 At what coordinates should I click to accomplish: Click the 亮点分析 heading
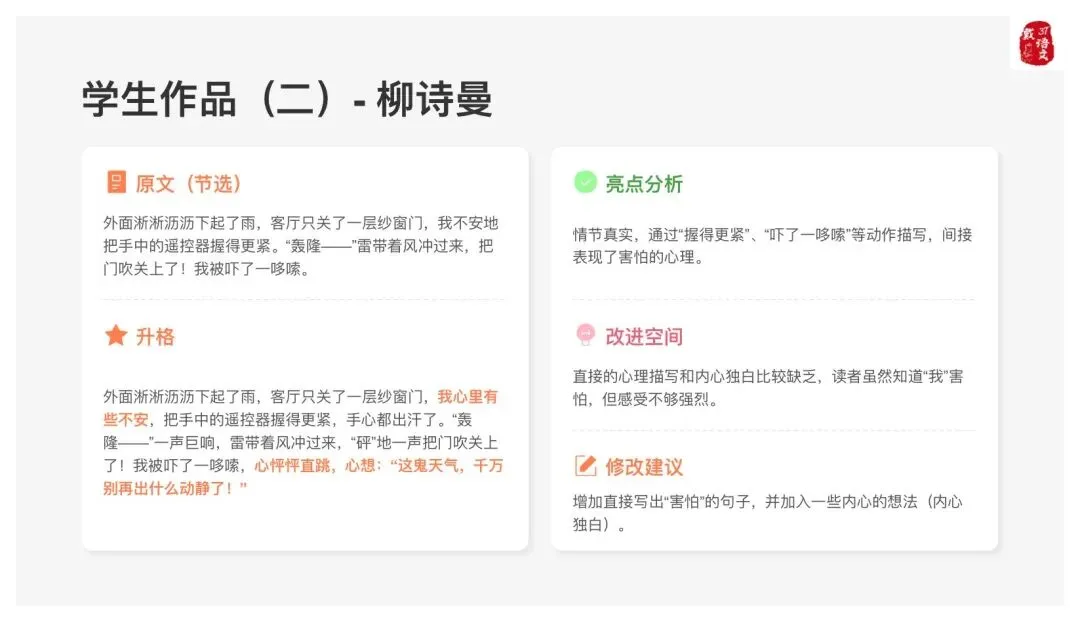644,184
